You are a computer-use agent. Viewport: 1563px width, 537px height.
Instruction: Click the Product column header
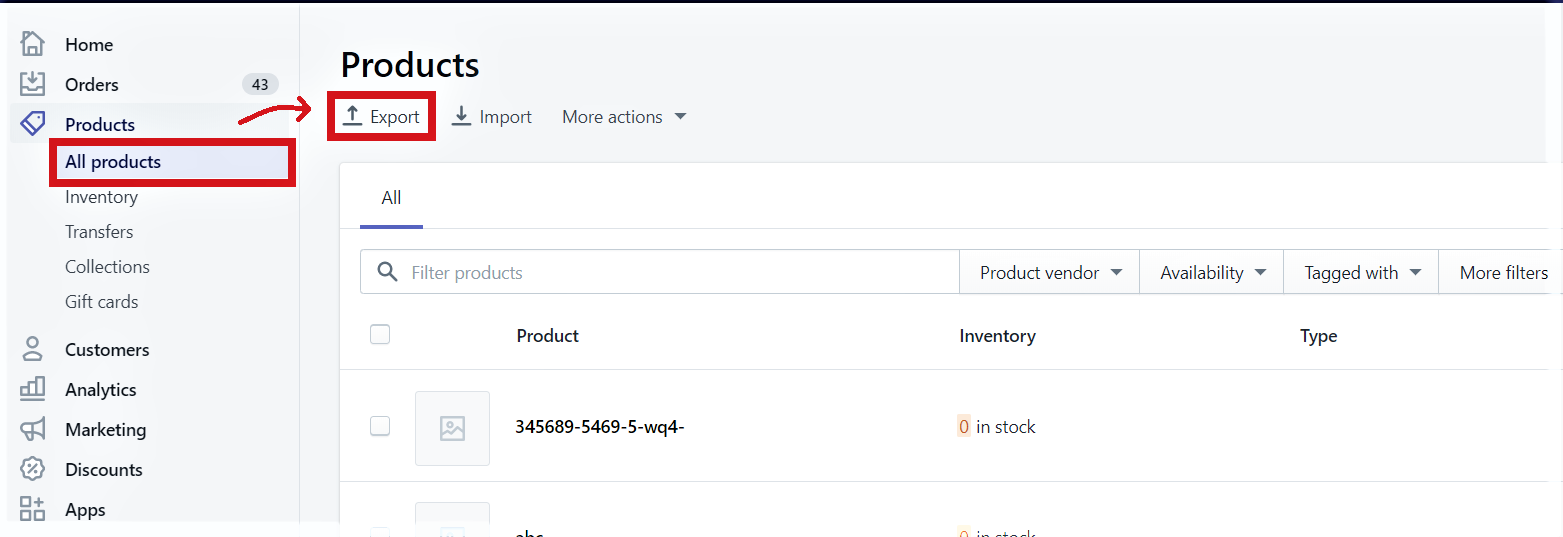pos(548,336)
